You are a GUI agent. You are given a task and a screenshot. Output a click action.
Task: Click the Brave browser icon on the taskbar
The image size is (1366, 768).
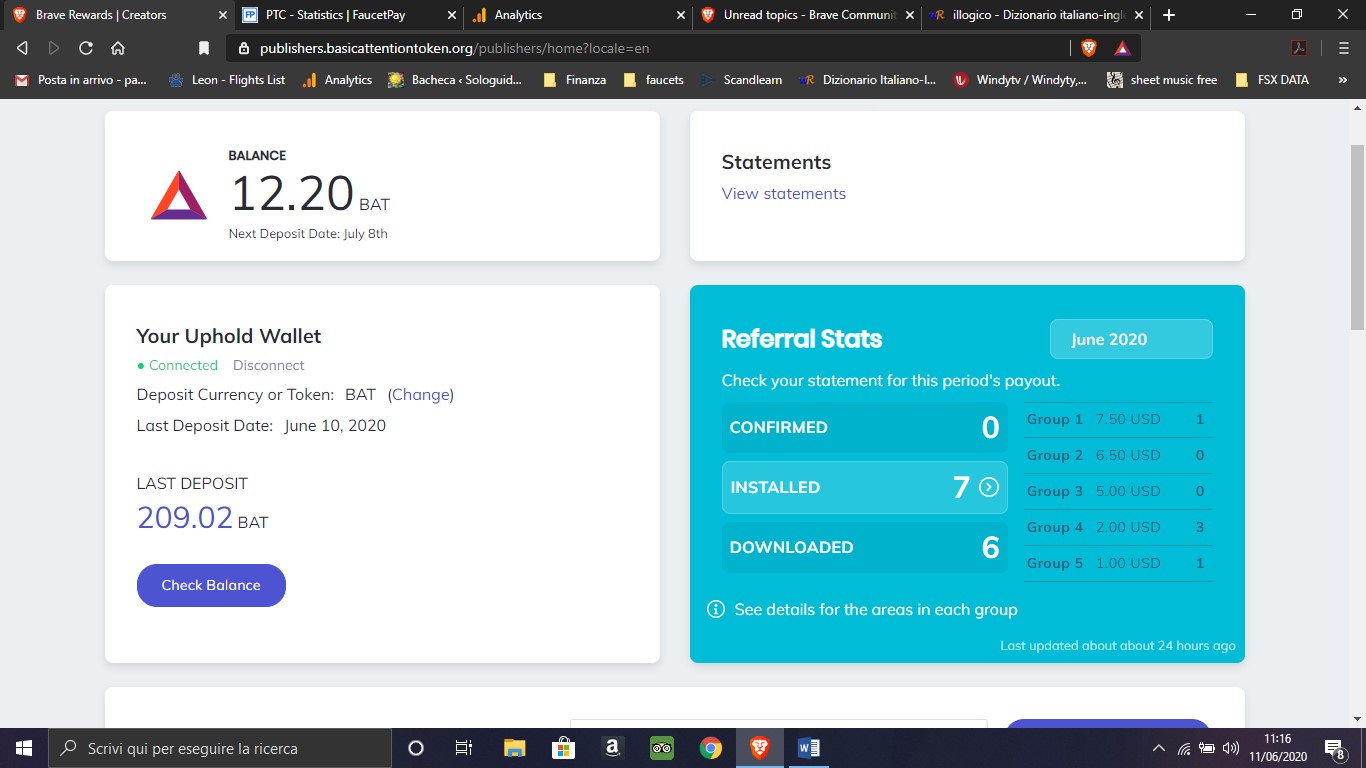(759, 748)
